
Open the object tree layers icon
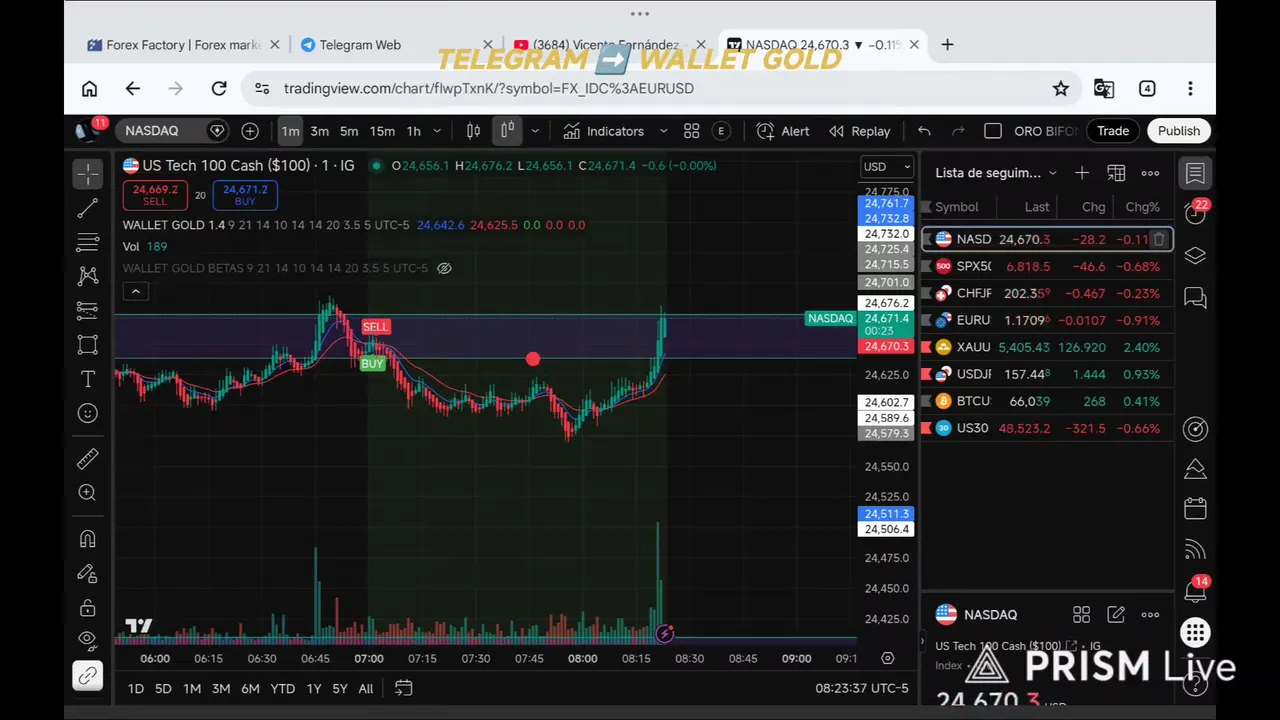1195,256
